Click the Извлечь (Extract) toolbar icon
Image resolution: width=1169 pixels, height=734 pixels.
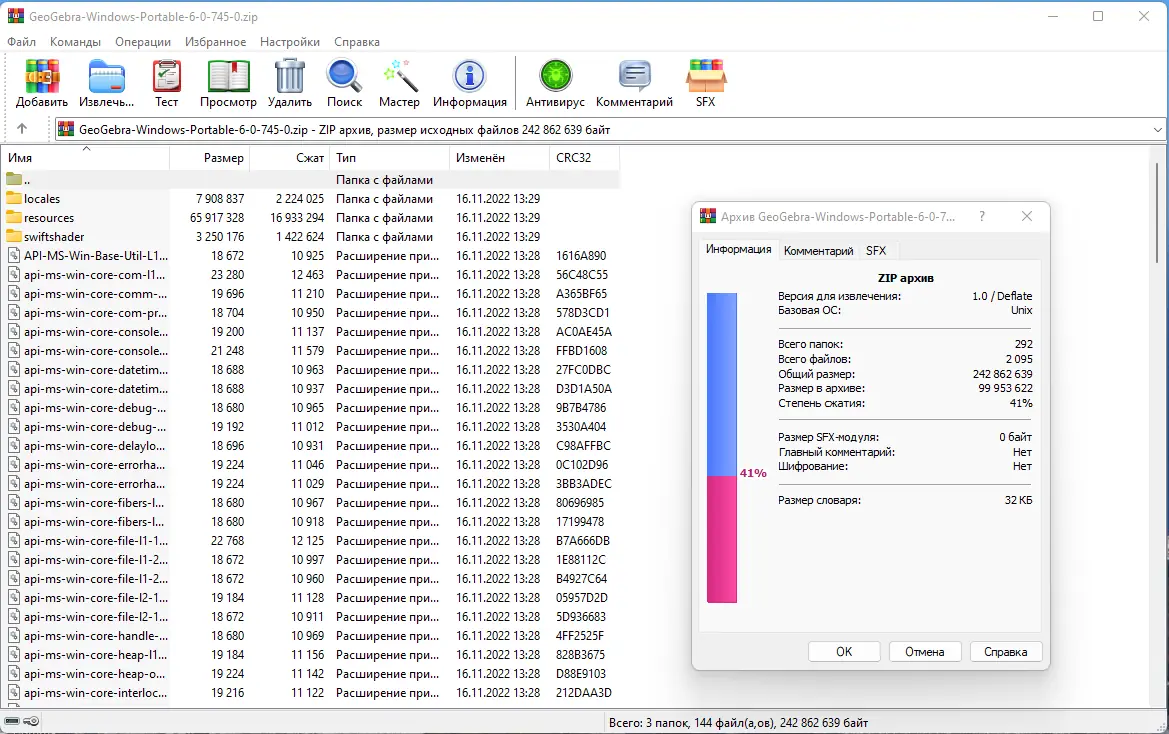click(107, 76)
